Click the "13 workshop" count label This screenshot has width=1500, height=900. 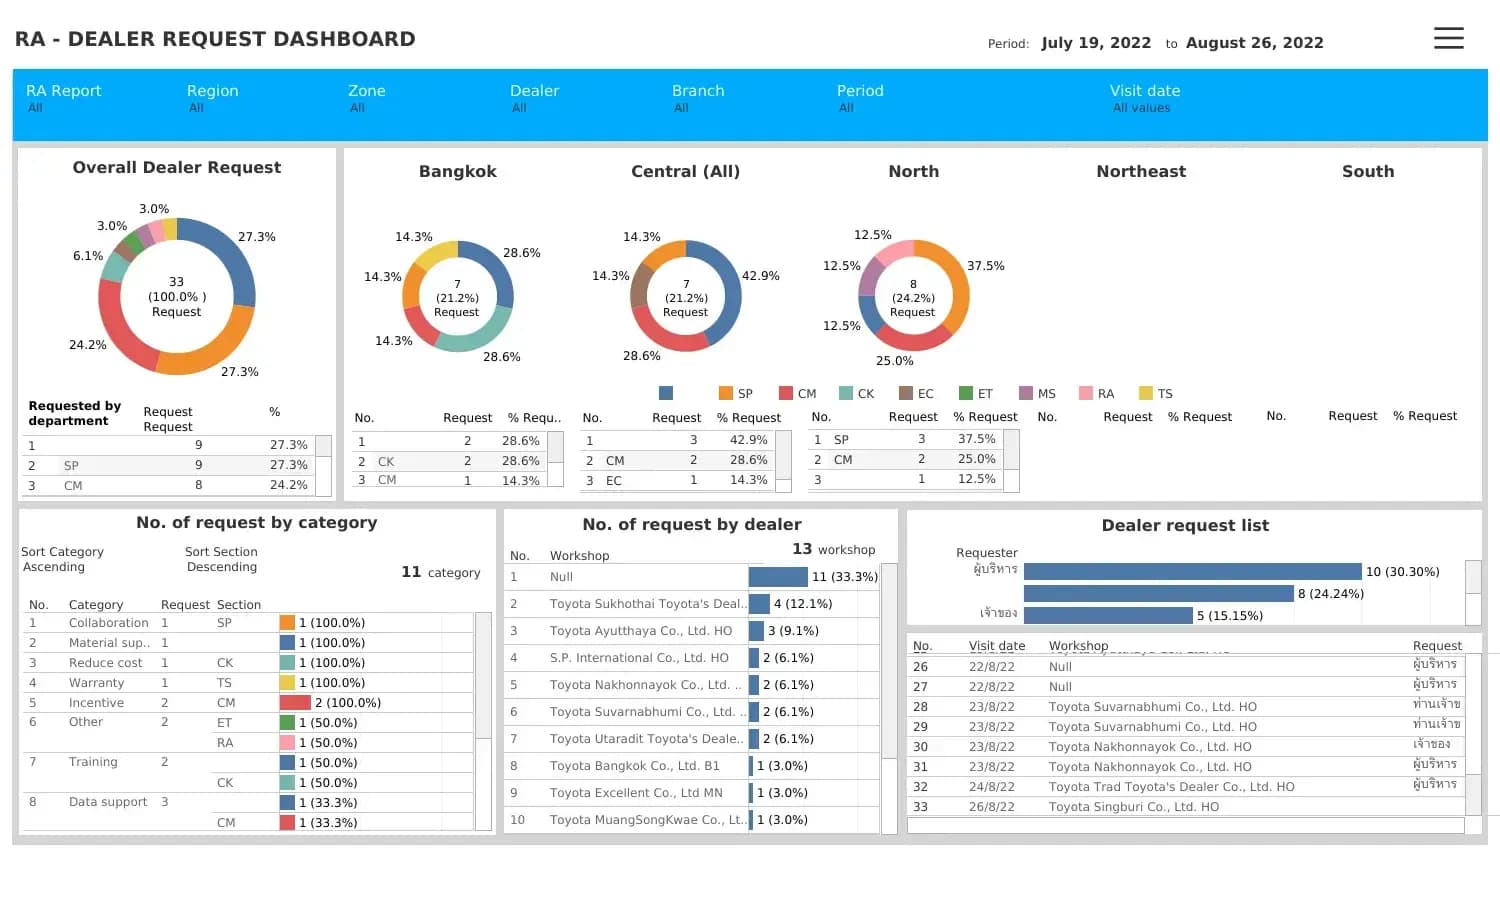click(833, 549)
